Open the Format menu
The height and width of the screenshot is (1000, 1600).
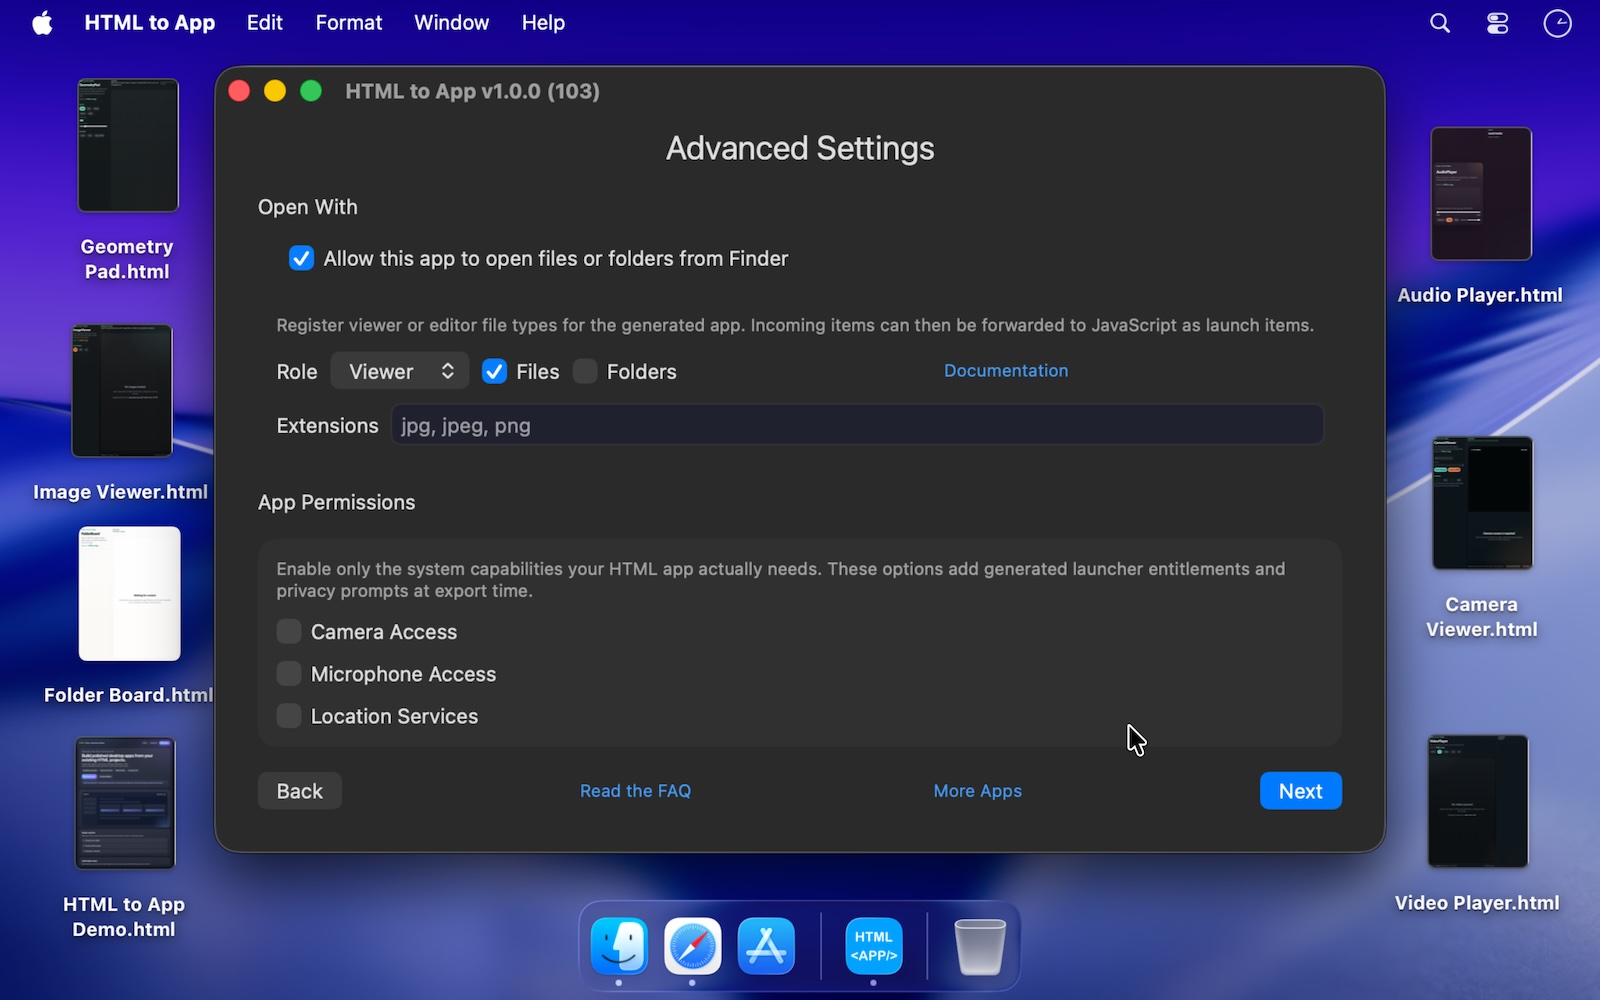(x=348, y=23)
